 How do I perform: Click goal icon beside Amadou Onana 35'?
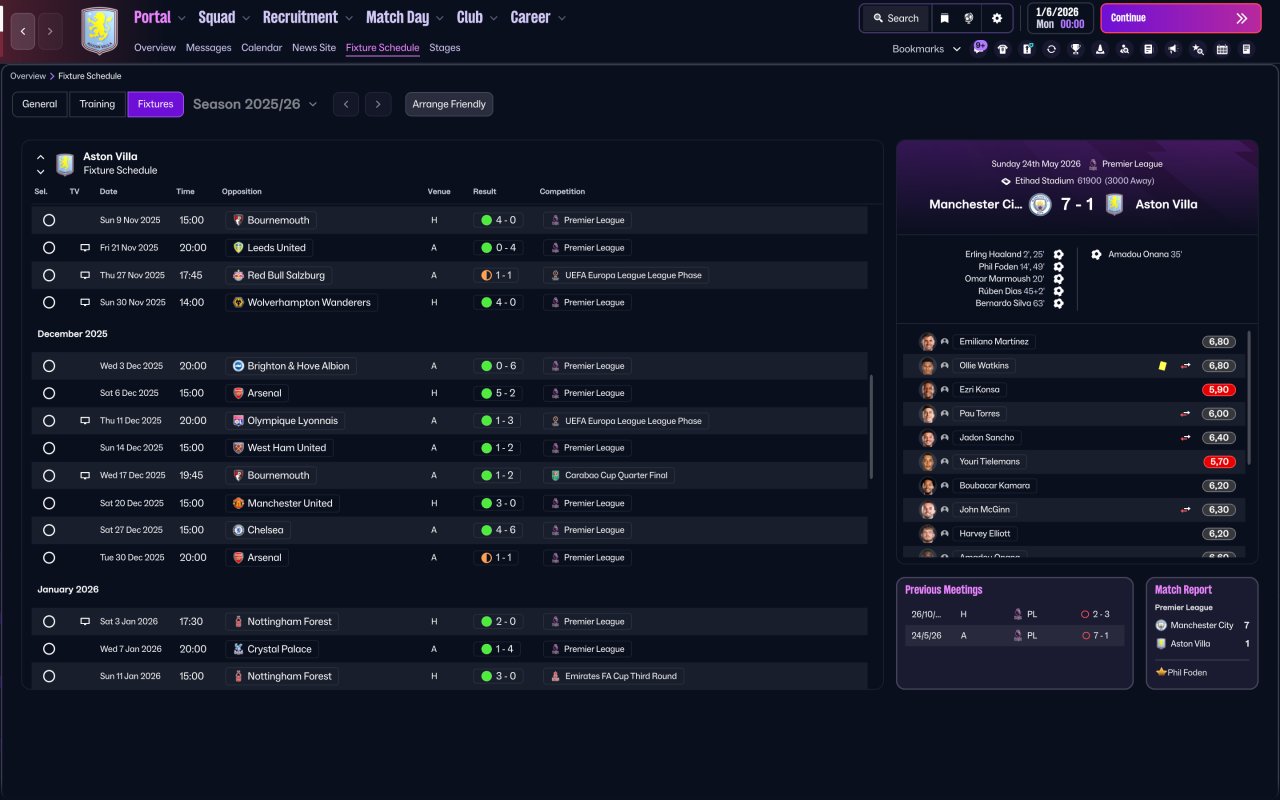coord(1096,254)
